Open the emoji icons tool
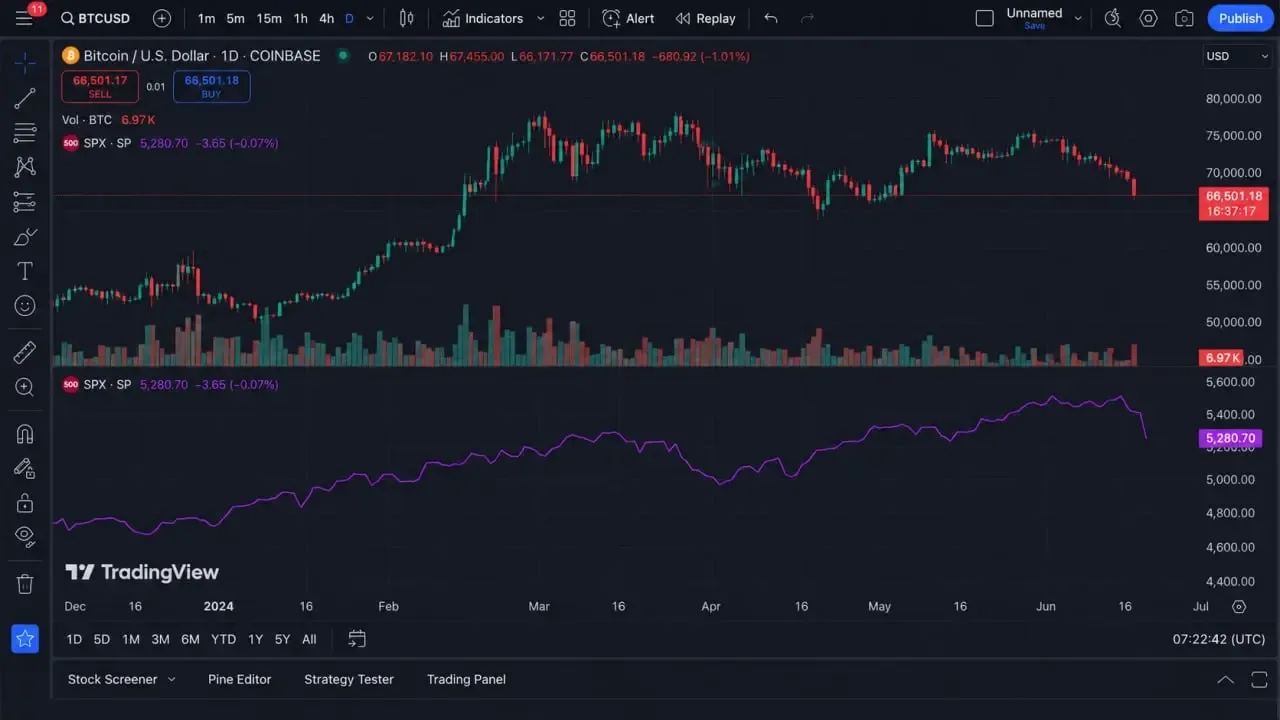Screen dimensions: 1280x720 [x=25, y=306]
